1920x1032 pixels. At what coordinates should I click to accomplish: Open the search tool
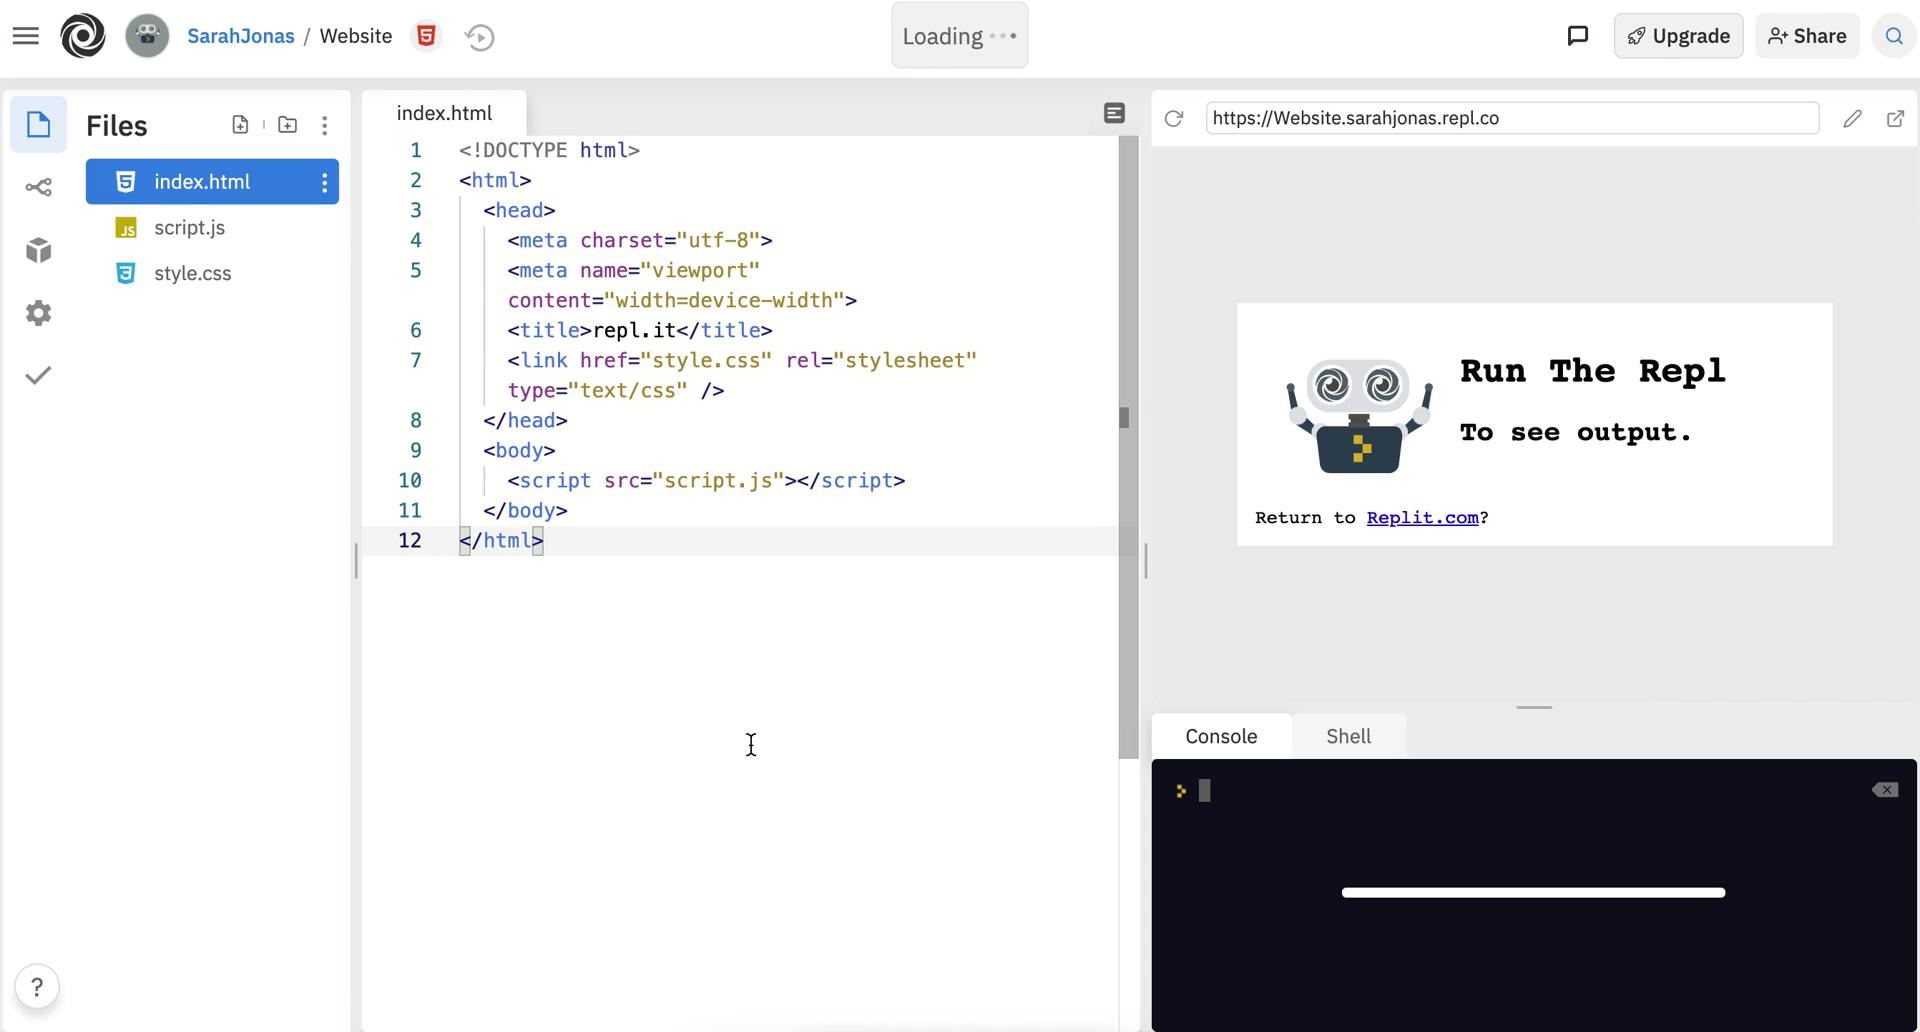pos(1893,36)
